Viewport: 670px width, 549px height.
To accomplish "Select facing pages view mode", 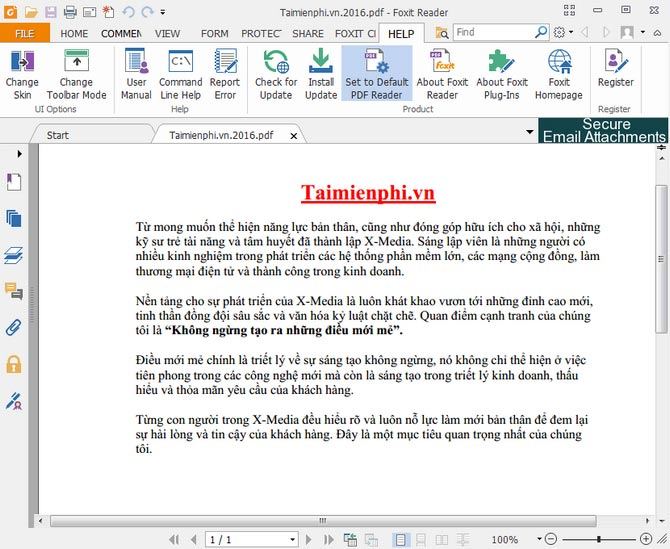I will (x=441, y=540).
